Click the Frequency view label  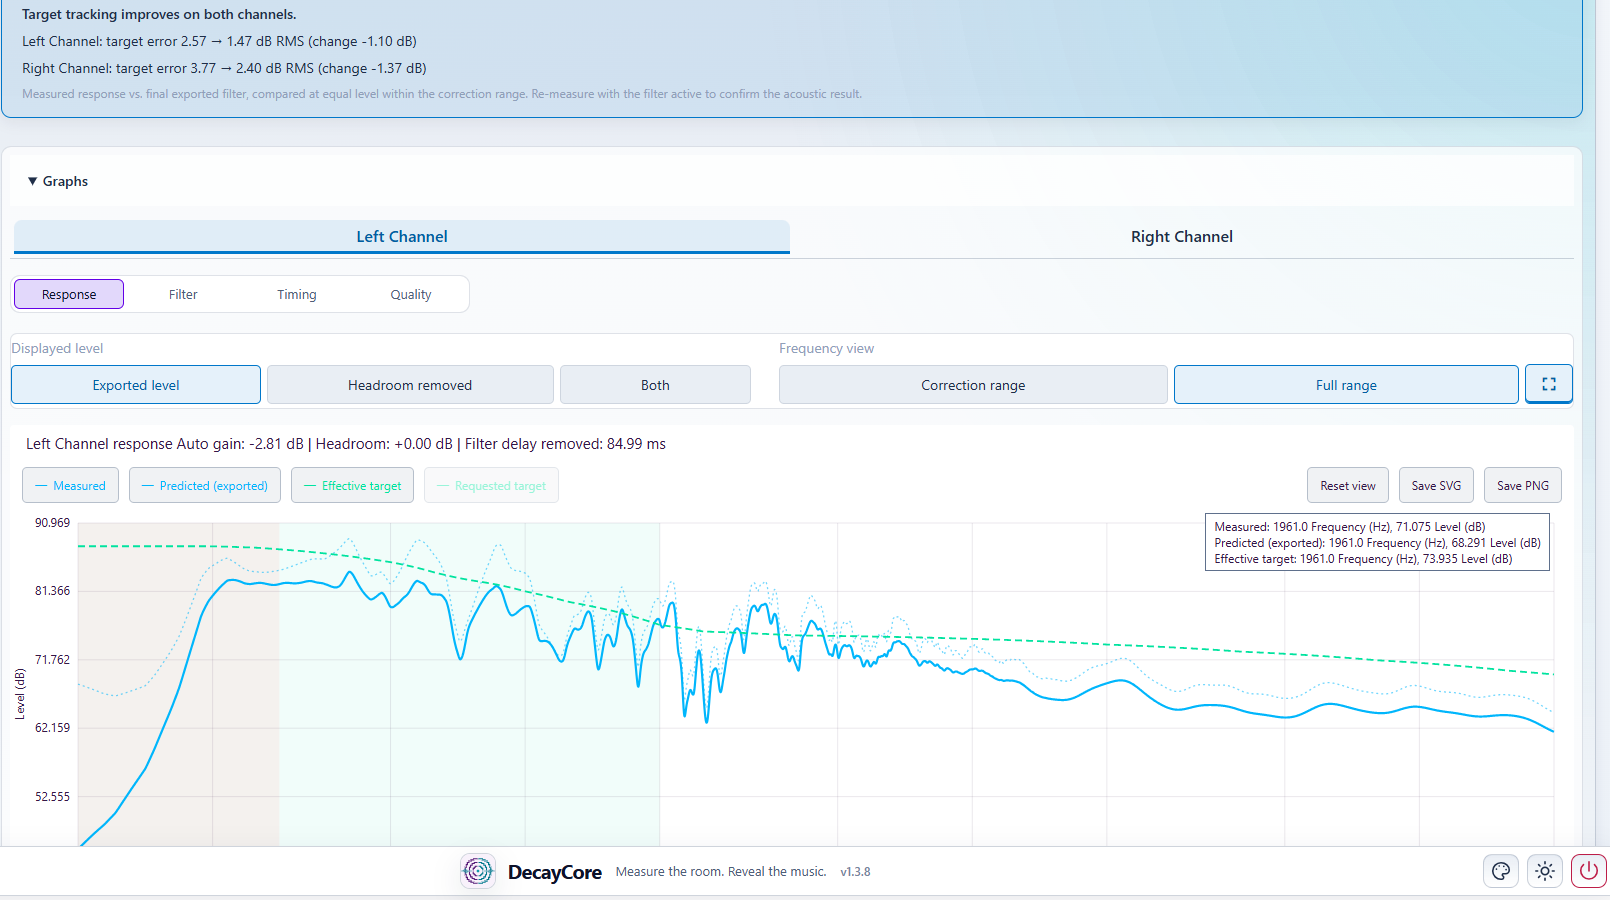point(826,348)
